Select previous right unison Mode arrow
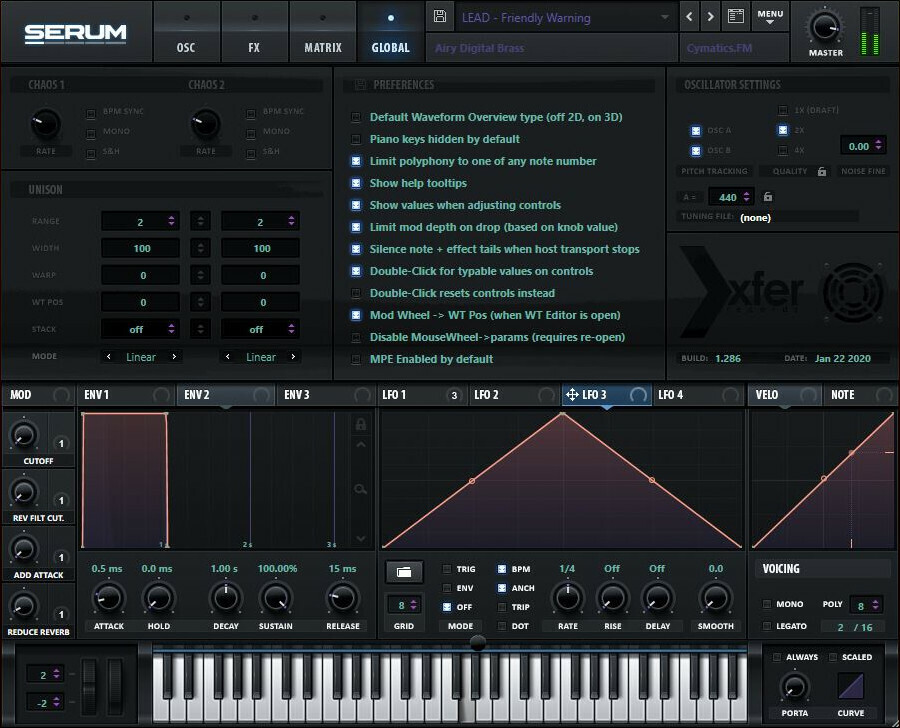This screenshot has width=900, height=728. point(228,357)
